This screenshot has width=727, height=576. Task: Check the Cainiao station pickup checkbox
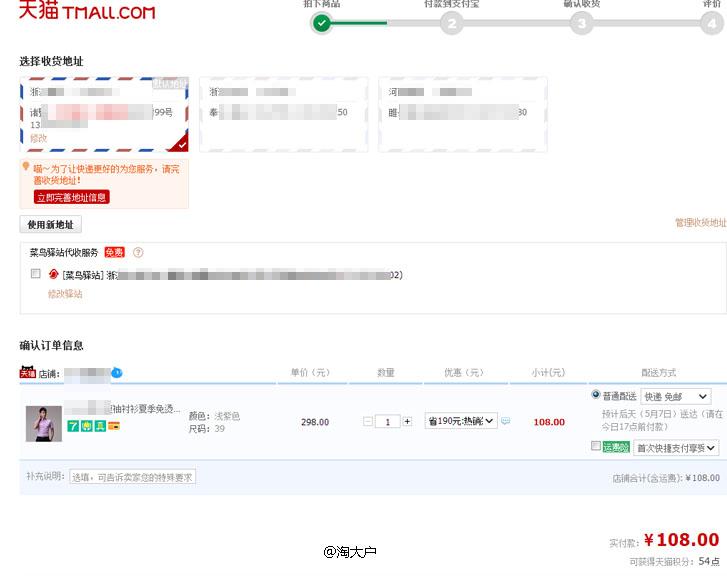(36, 273)
